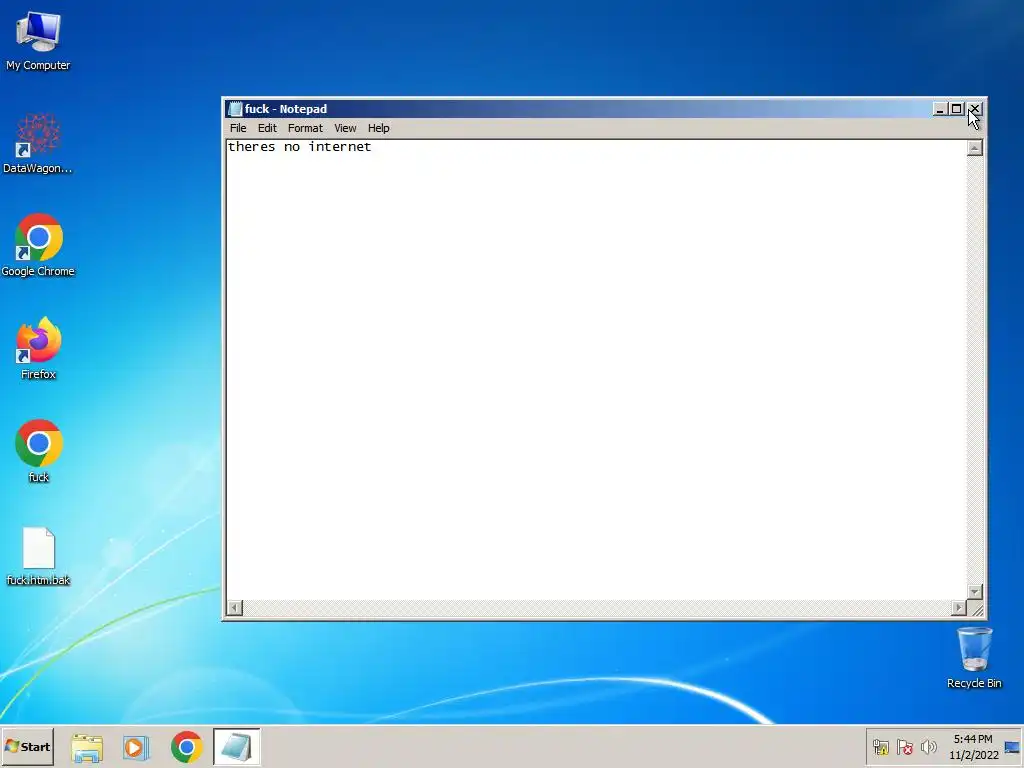Select the Google Chrome desktop shortcut
This screenshot has height=768, width=1024.
click(x=38, y=246)
